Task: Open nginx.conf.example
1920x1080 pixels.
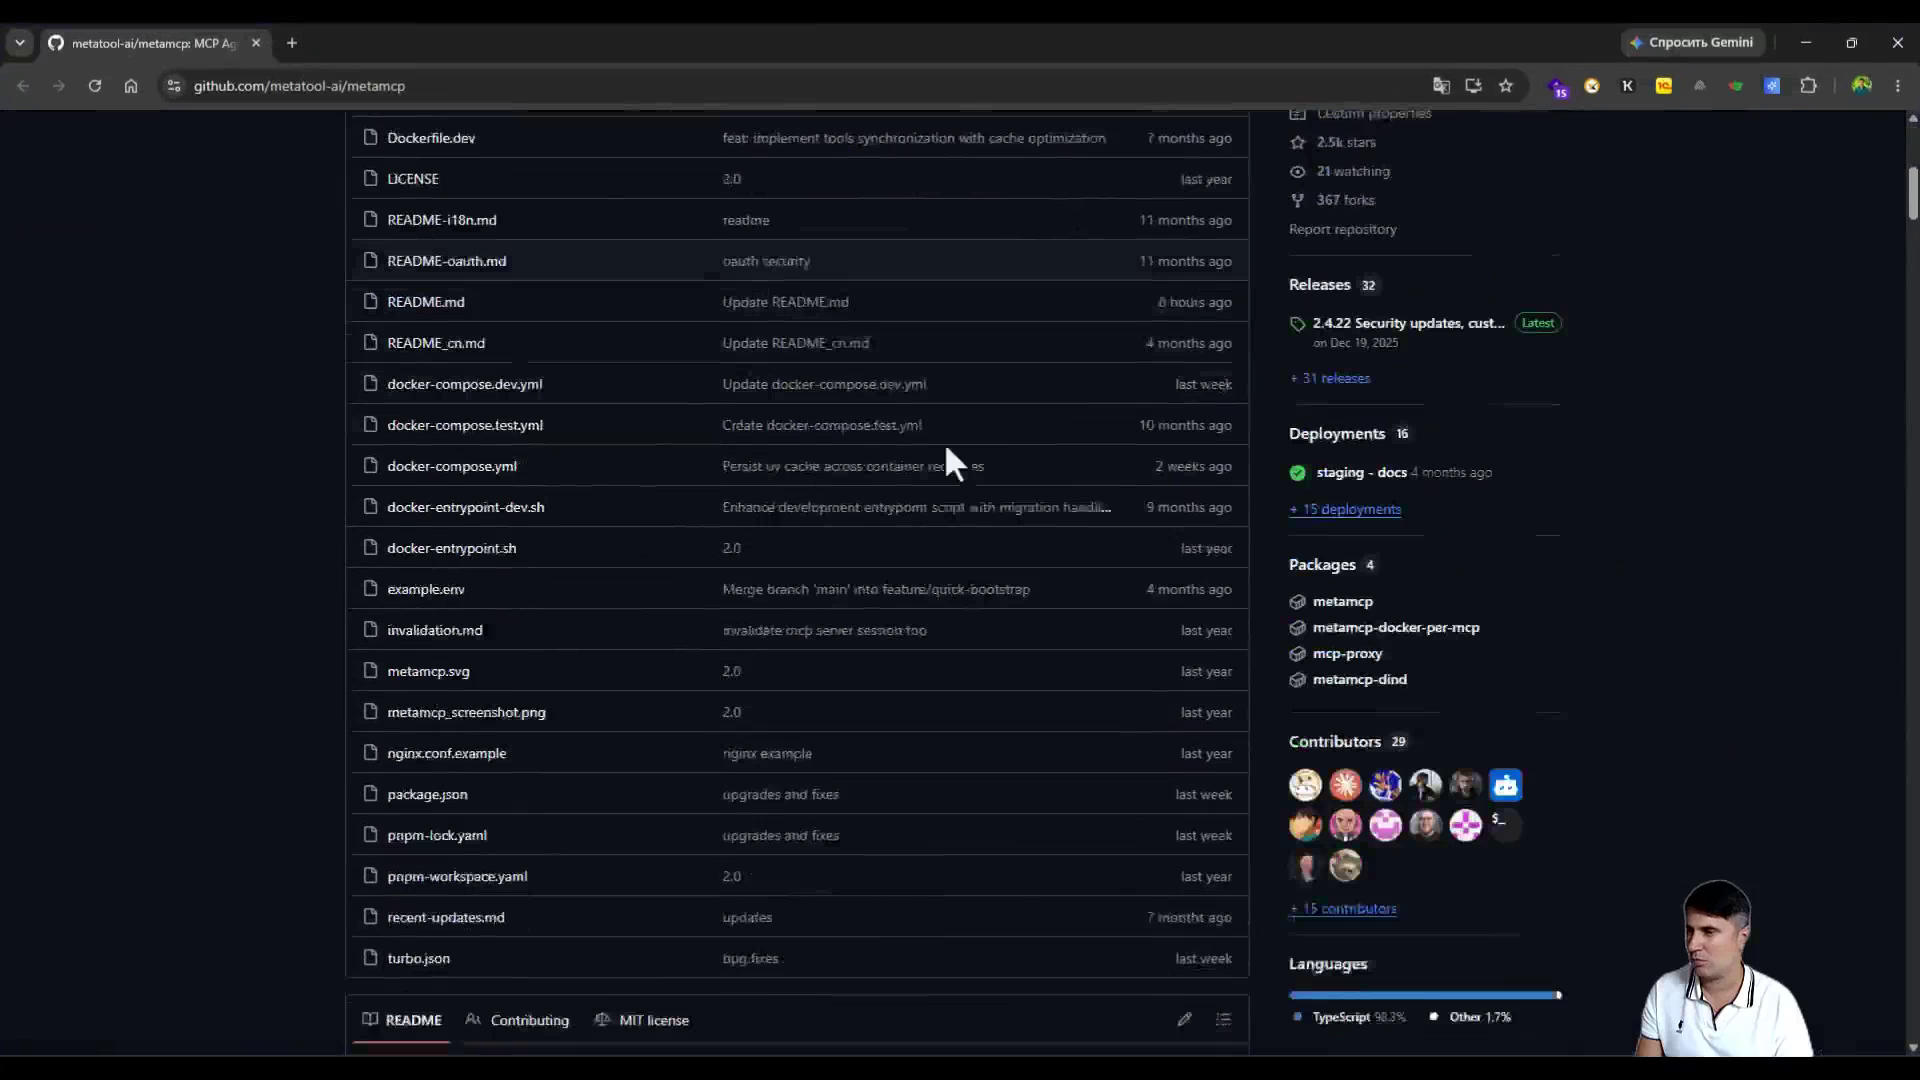Action: 447,753
